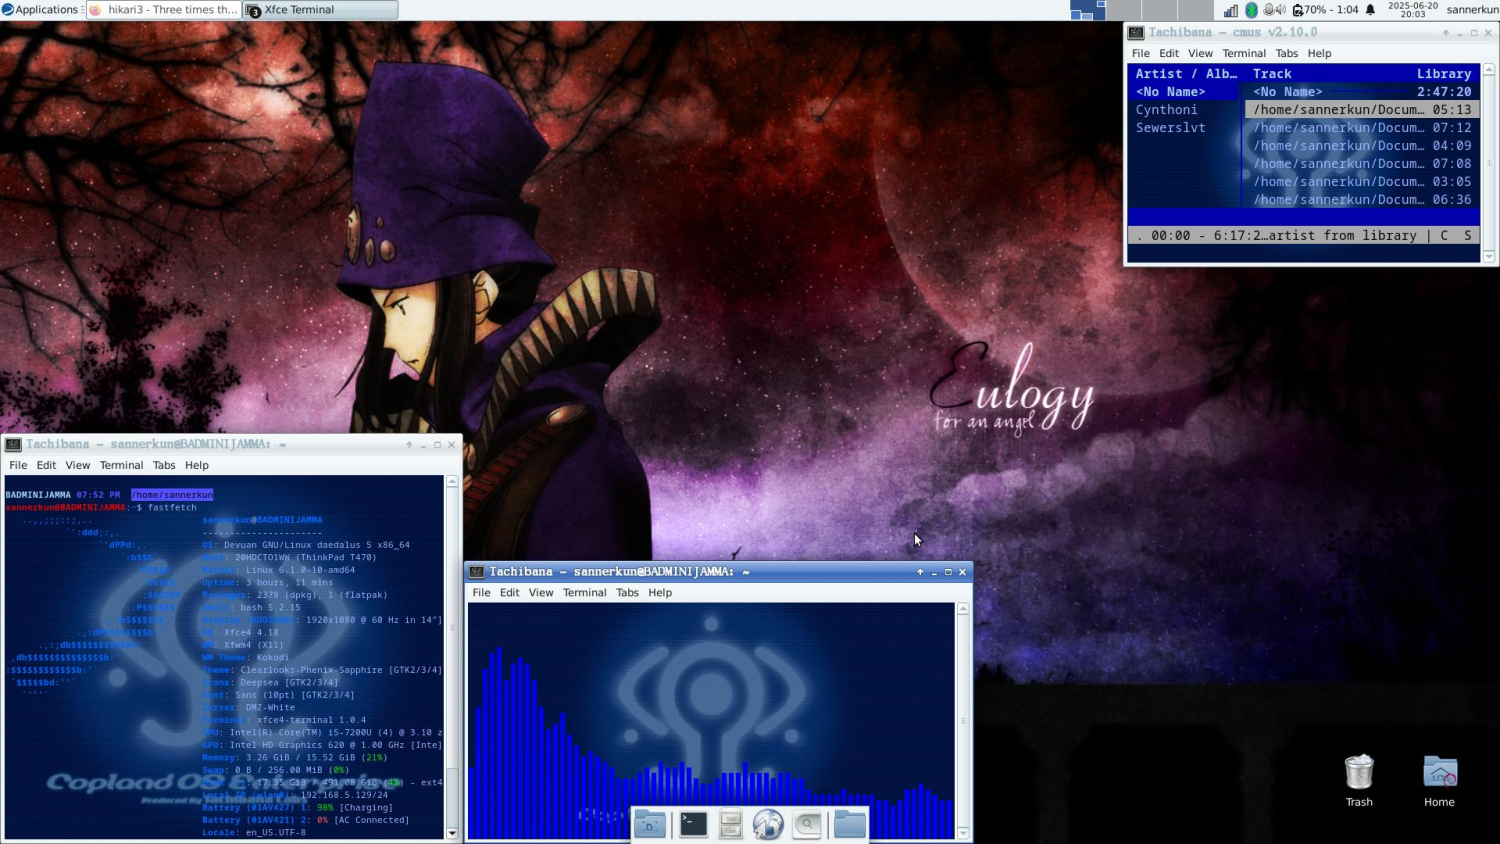Open Help menu in the fastfetch terminal
The width and height of the screenshot is (1500, 844).
(x=197, y=465)
